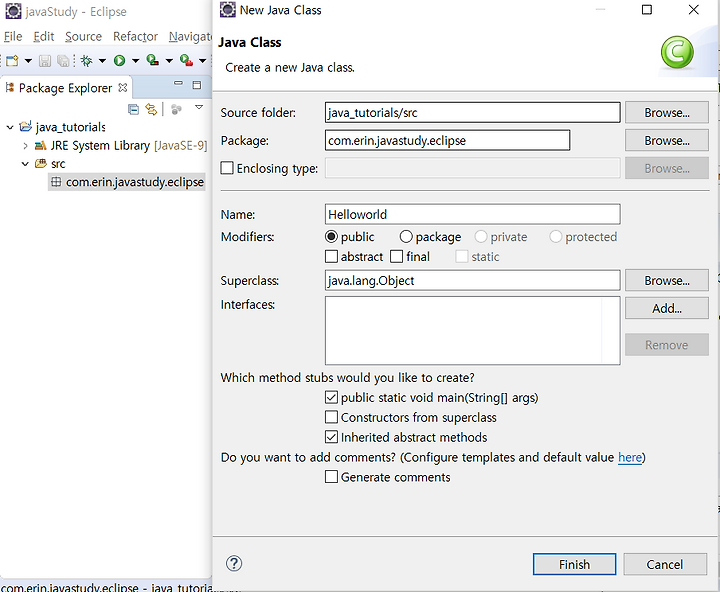Click the JRE System Library books icon

pos(40,146)
